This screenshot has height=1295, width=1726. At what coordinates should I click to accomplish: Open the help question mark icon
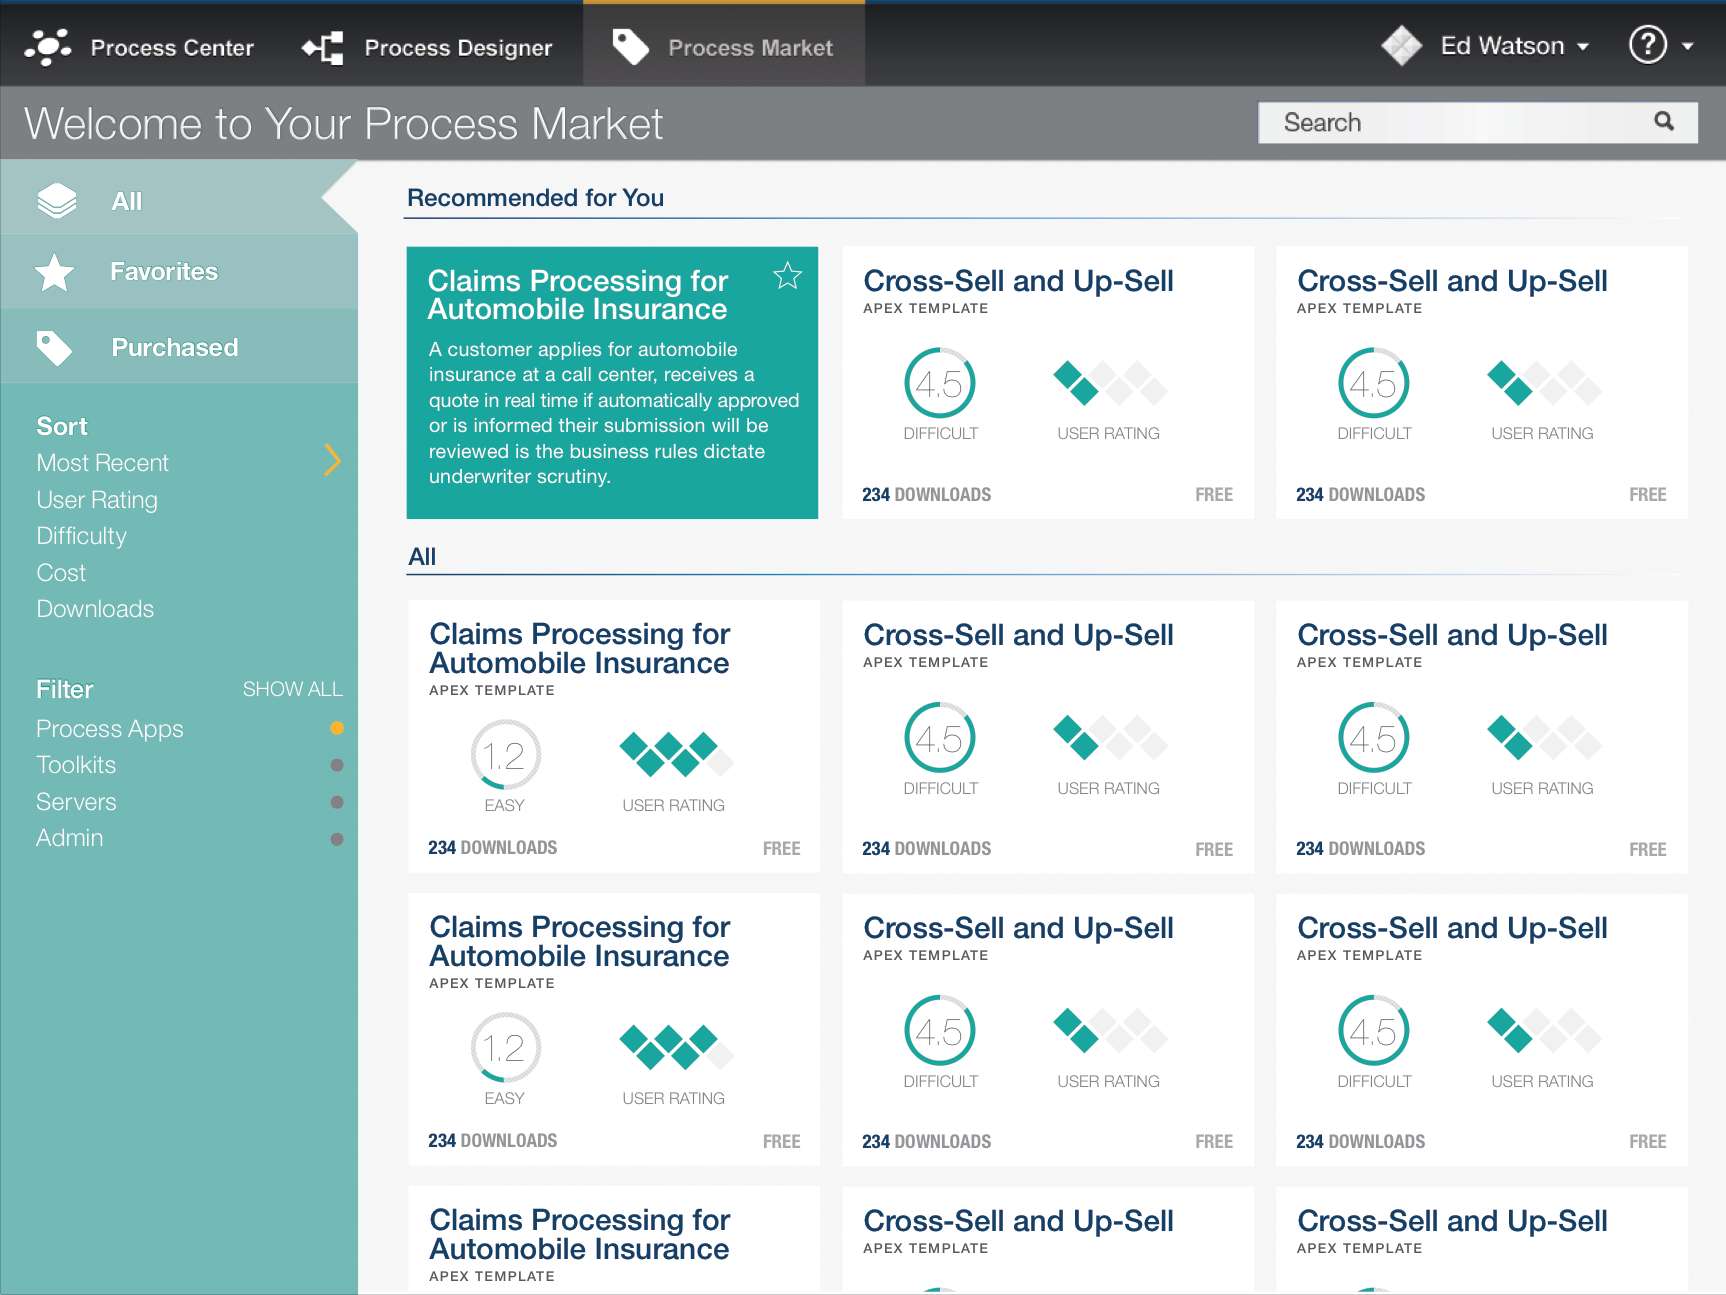click(1647, 45)
